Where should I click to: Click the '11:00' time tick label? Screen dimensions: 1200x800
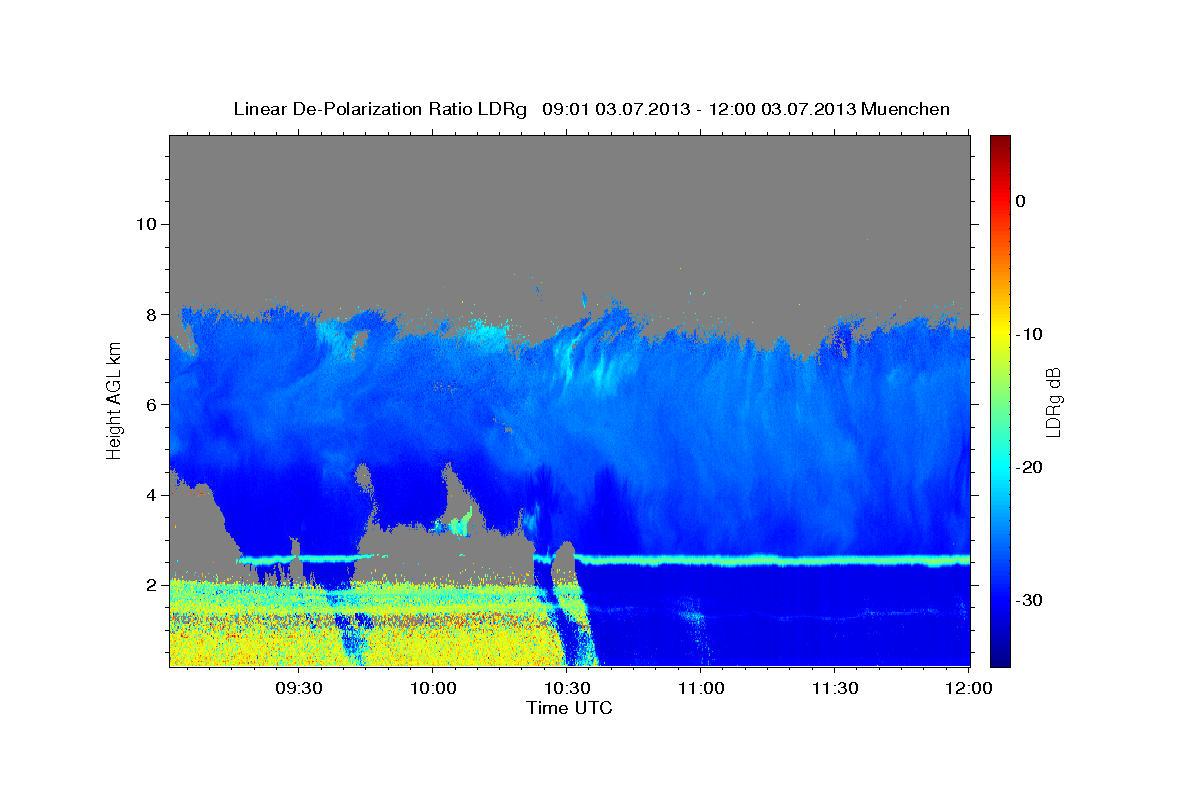coord(701,689)
